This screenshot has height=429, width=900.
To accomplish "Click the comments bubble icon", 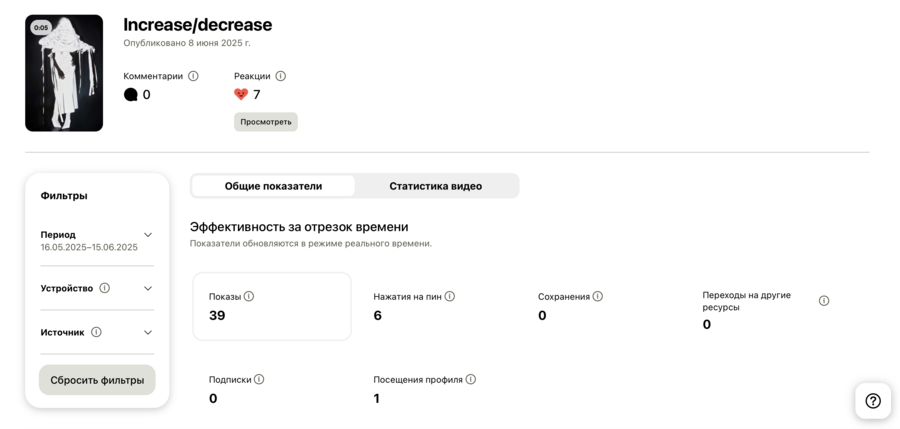I will coord(130,95).
